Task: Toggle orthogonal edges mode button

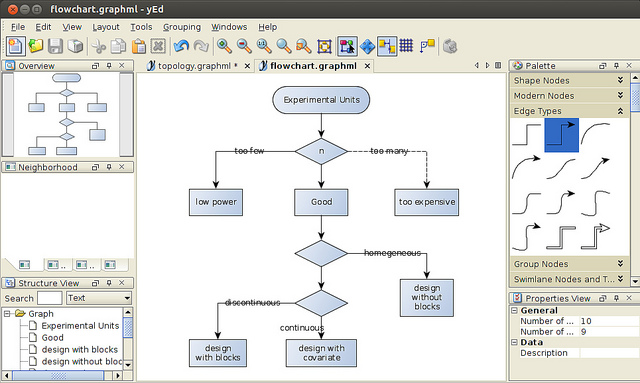Action: click(387, 46)
